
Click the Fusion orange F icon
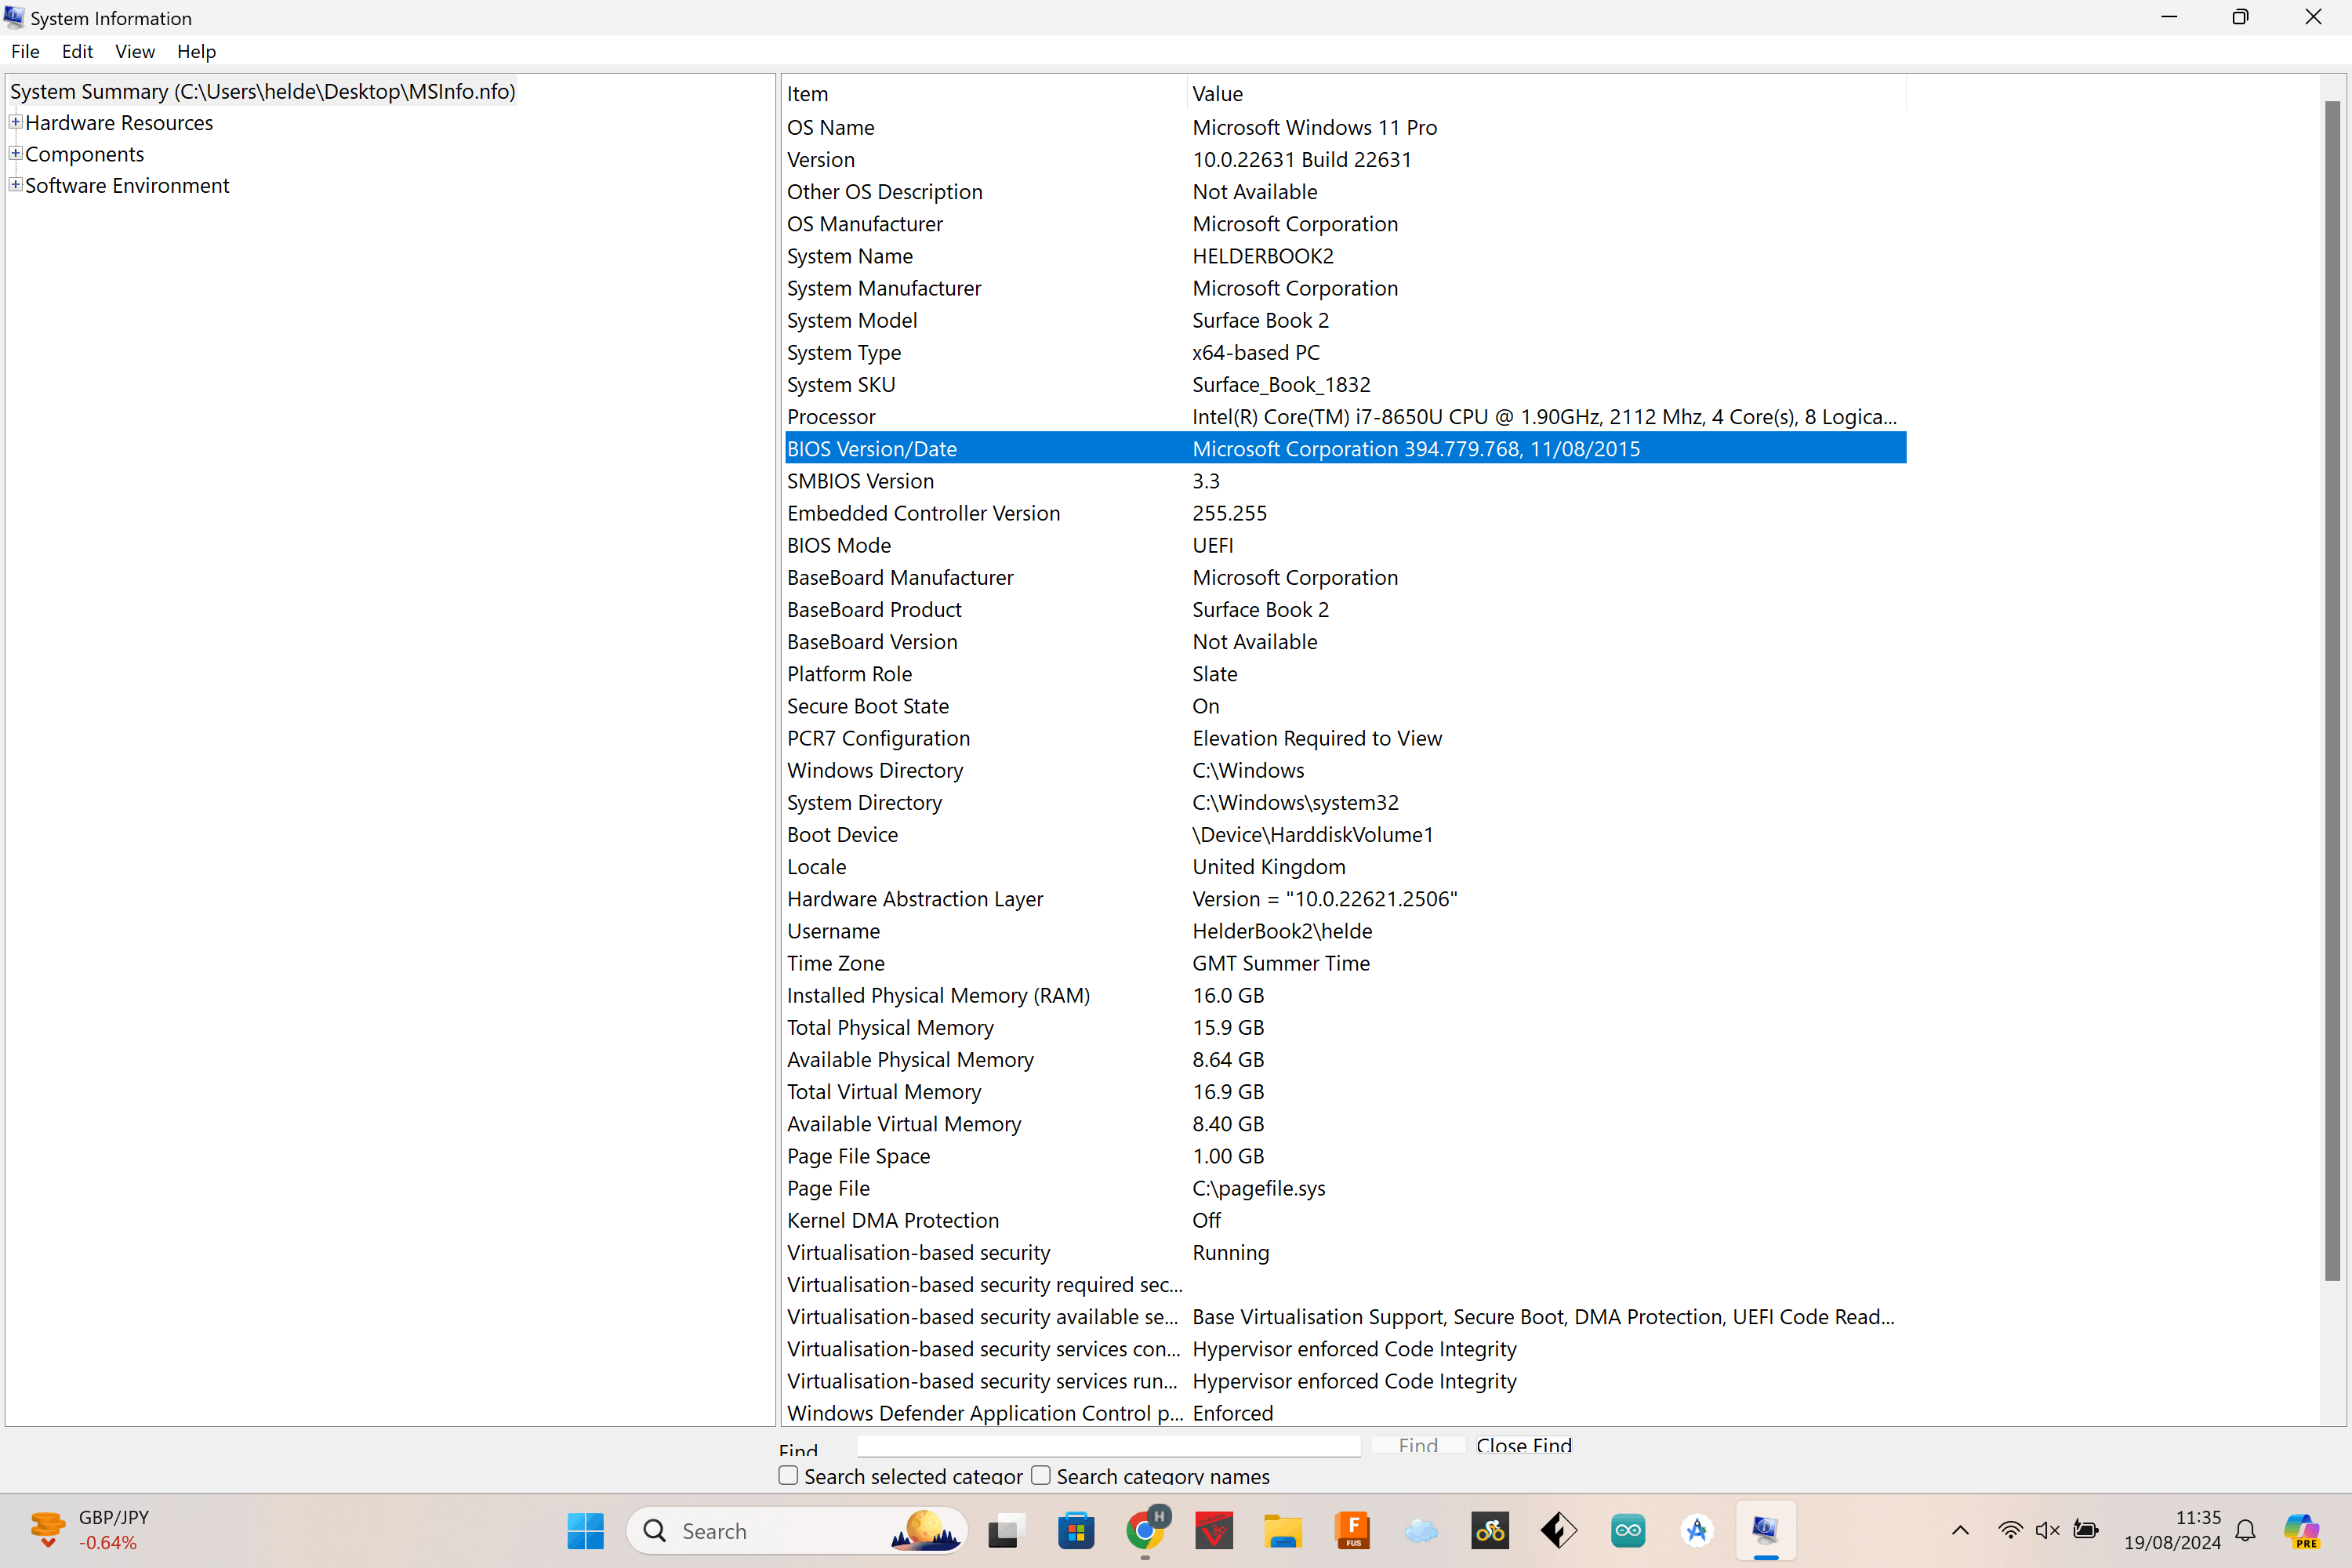pos(1352,1530)
